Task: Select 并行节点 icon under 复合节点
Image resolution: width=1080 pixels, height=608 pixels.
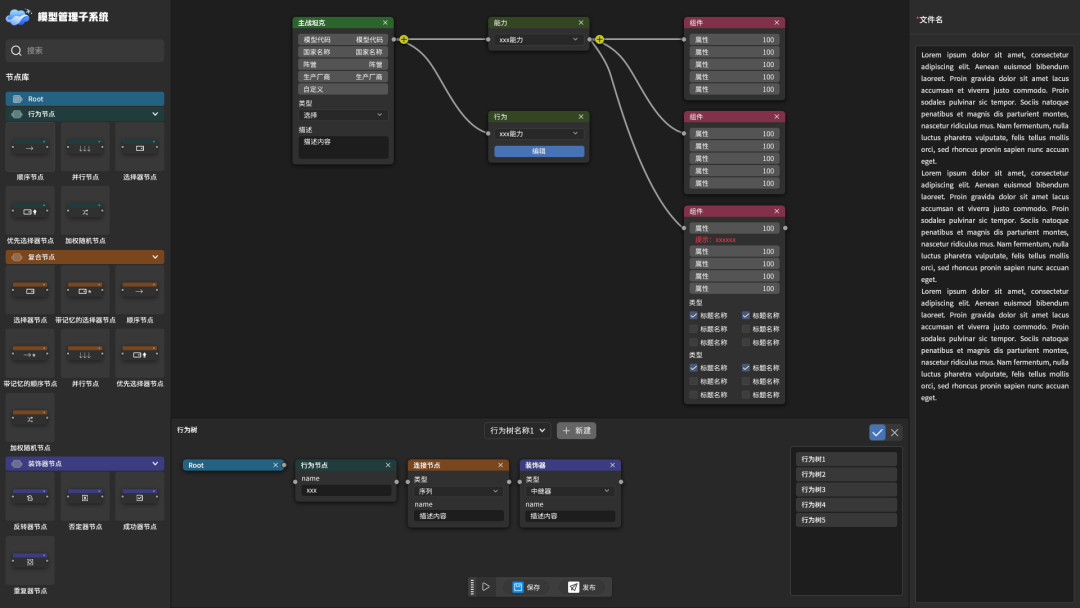Action: pyautogui.click(x=85, y=354)
